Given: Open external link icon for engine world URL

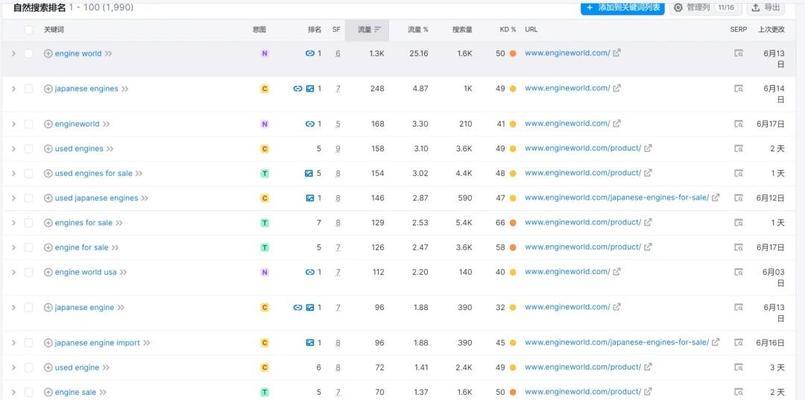Looking at the screenshot, I should tap(617, 52).
